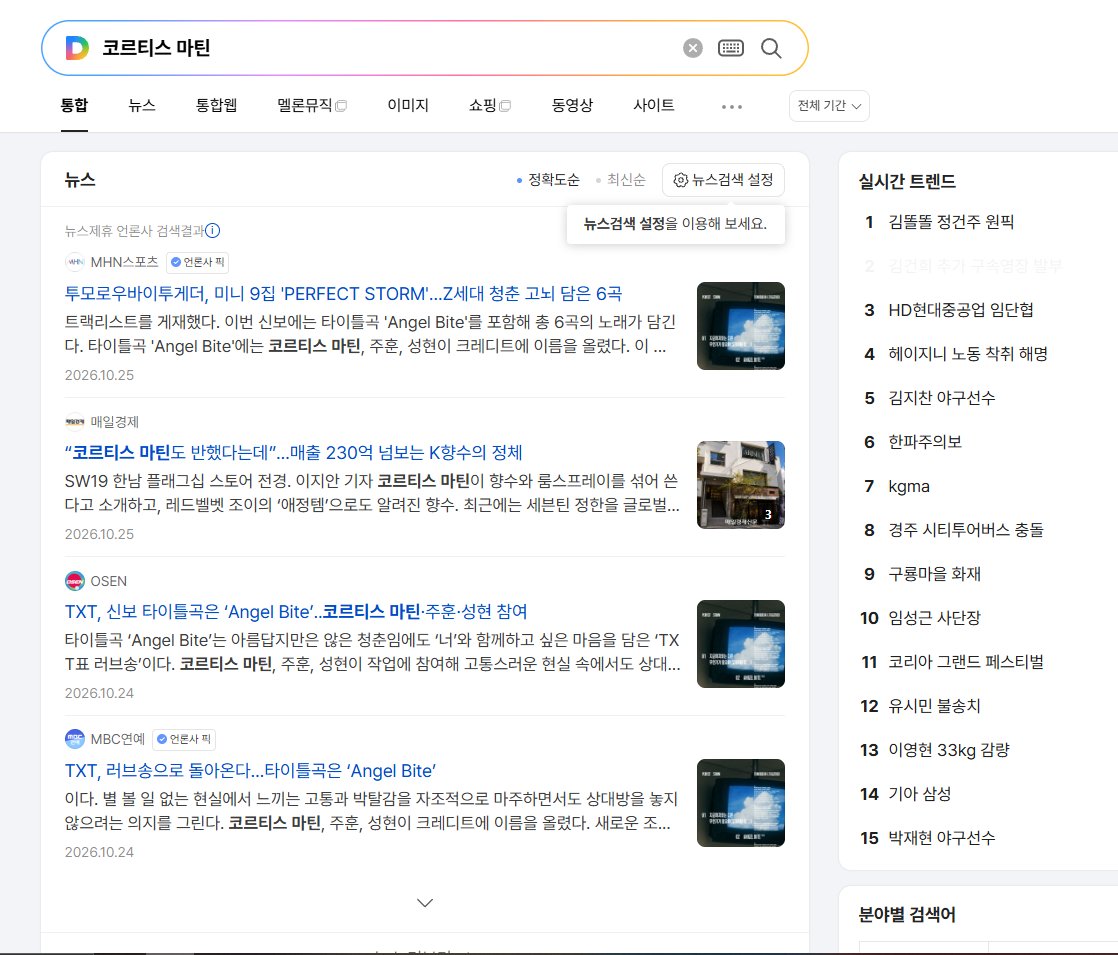Open the 투모로우바이투게더 미니 9집 article headline
Image resolution: width=1118 pixels, height=955 pixels.
[x=344, y=294]
